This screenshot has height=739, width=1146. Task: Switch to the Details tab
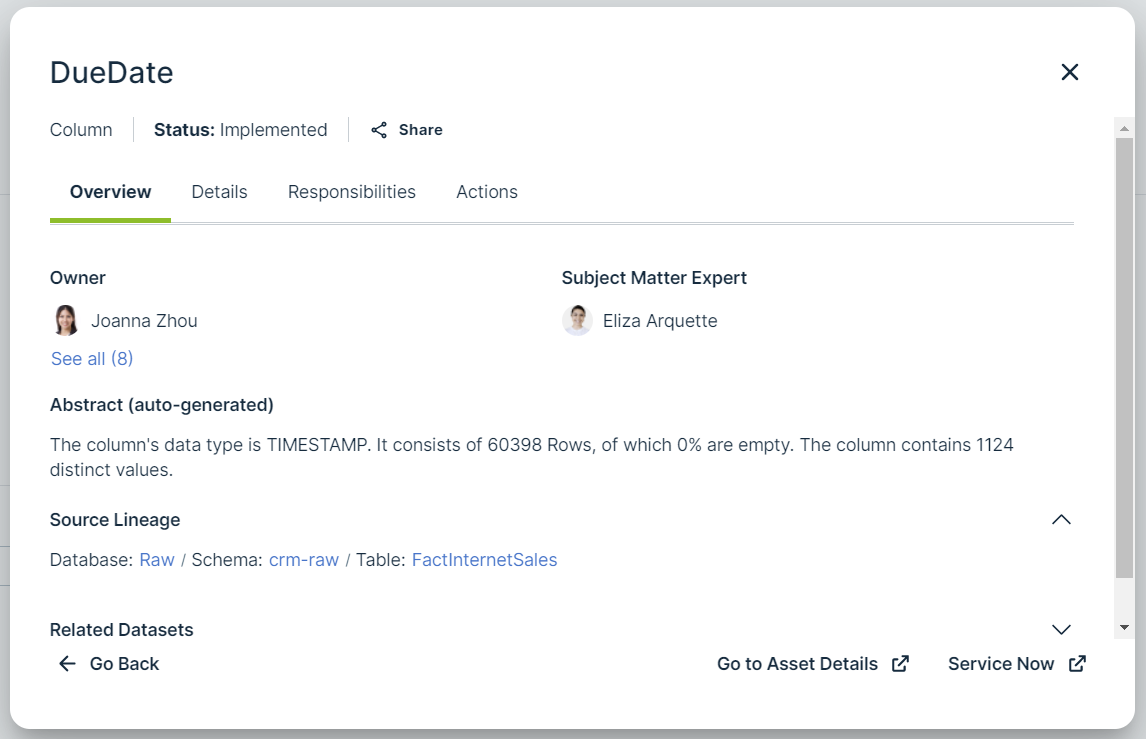click(219, 192)
